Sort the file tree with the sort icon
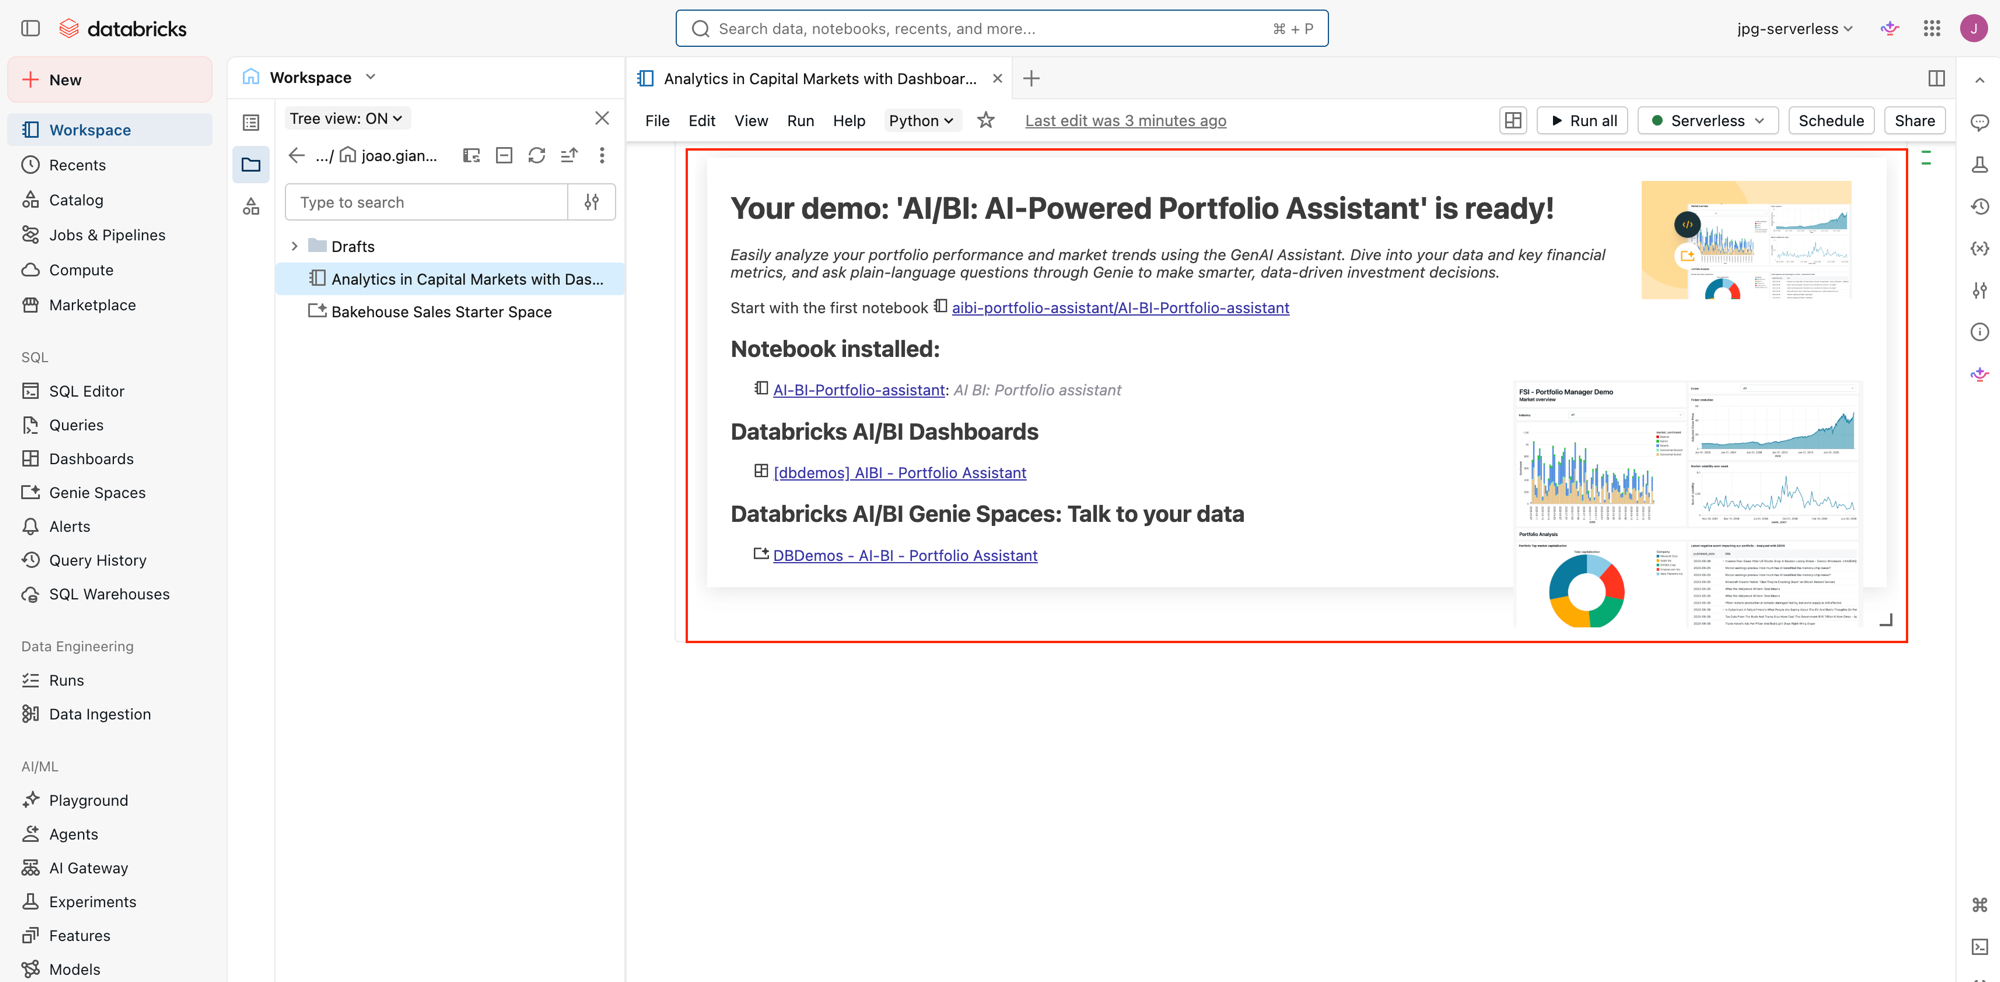Screen dimensions: 2000x982 [569, 155]
